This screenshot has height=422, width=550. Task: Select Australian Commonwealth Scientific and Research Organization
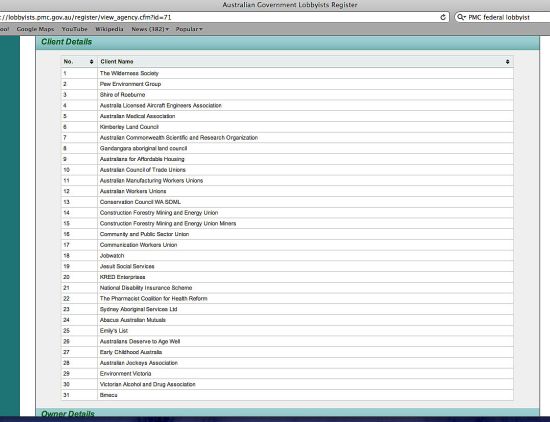[287, 138]
